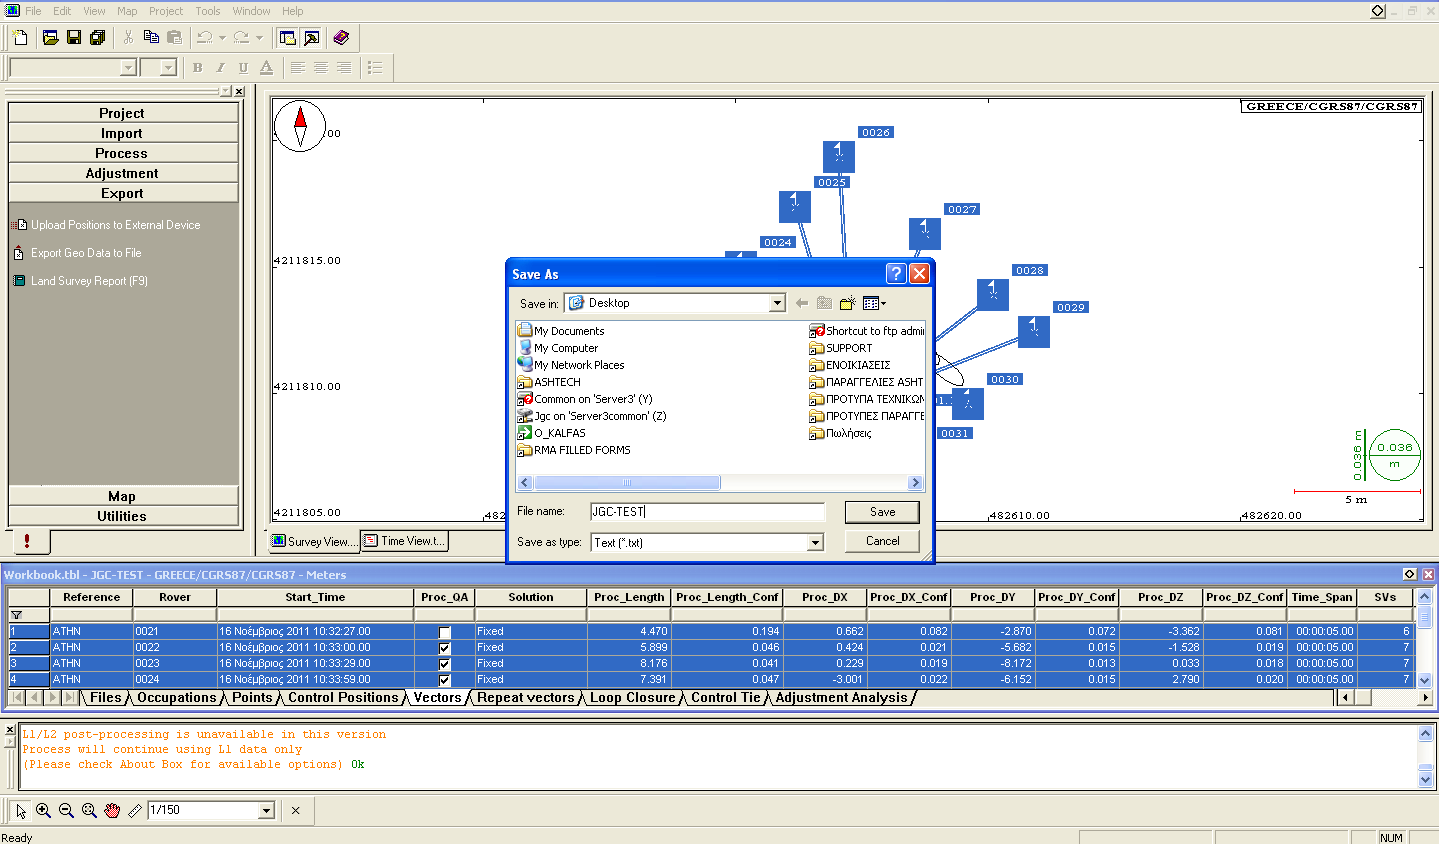Expand the Adjustment section in left panel
Image resolution: width=1439 pixels, height=844 pixels.
(x=122, y=173)
